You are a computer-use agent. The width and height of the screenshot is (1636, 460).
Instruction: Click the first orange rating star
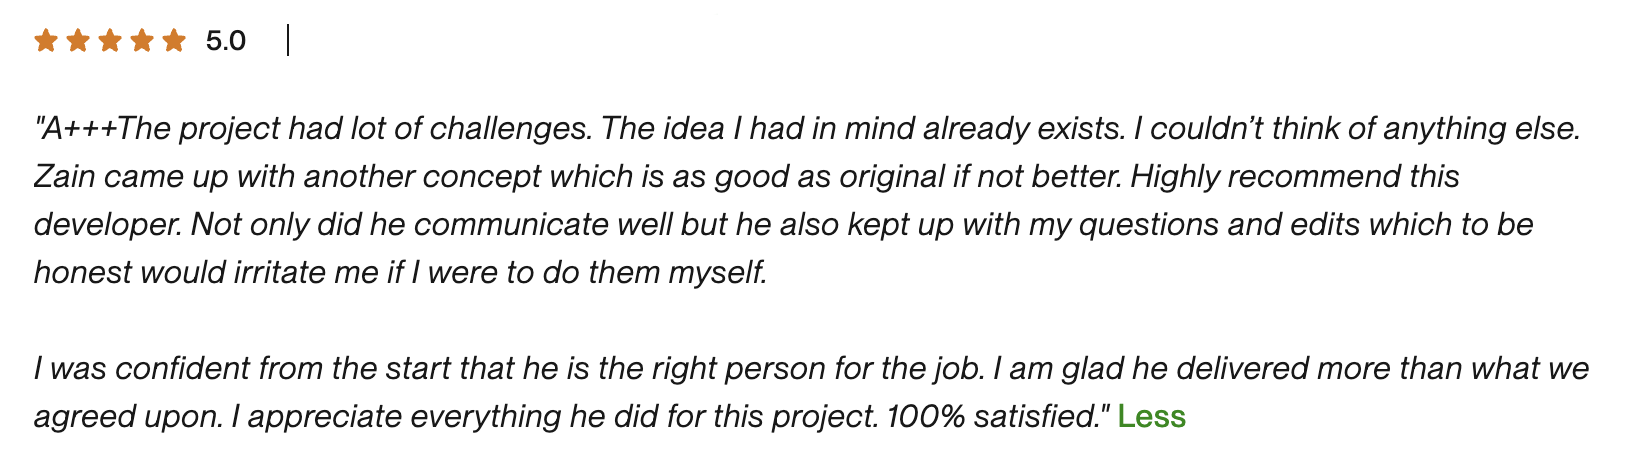[46, 41]
